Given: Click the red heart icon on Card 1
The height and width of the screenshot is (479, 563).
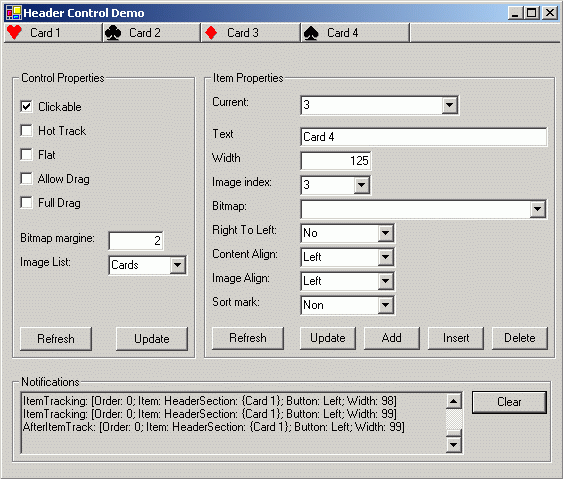Looking at the screenshot, I should click(x=14, y=33).
